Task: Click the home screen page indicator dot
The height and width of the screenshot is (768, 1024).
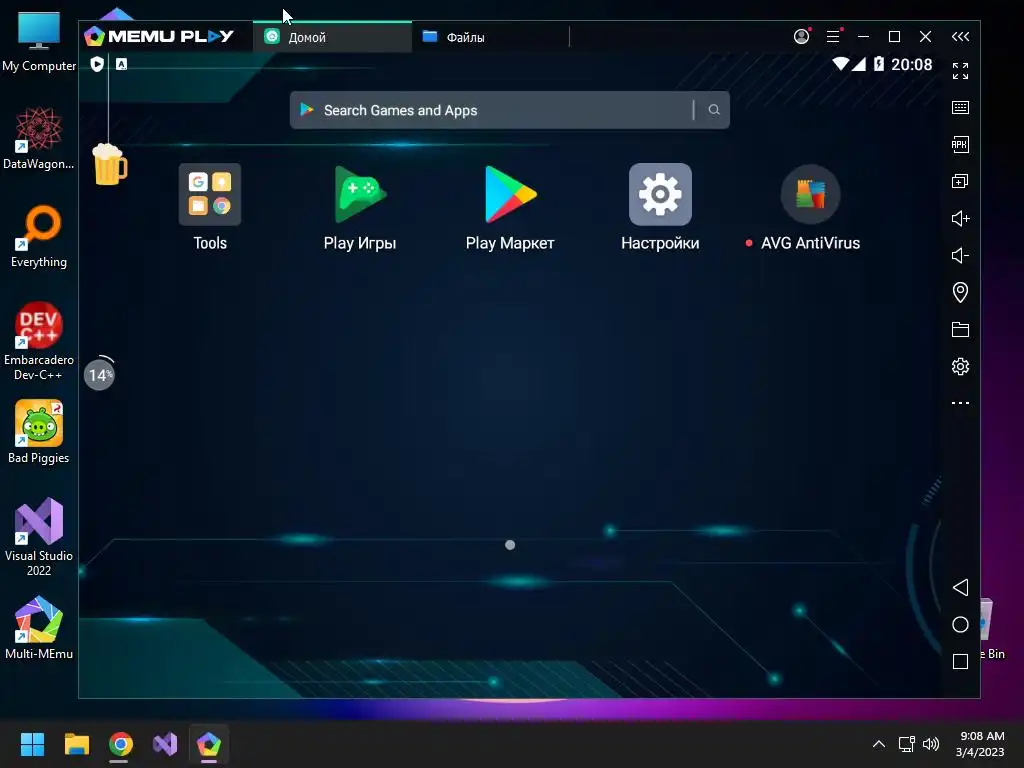Action: coord(510,545)
